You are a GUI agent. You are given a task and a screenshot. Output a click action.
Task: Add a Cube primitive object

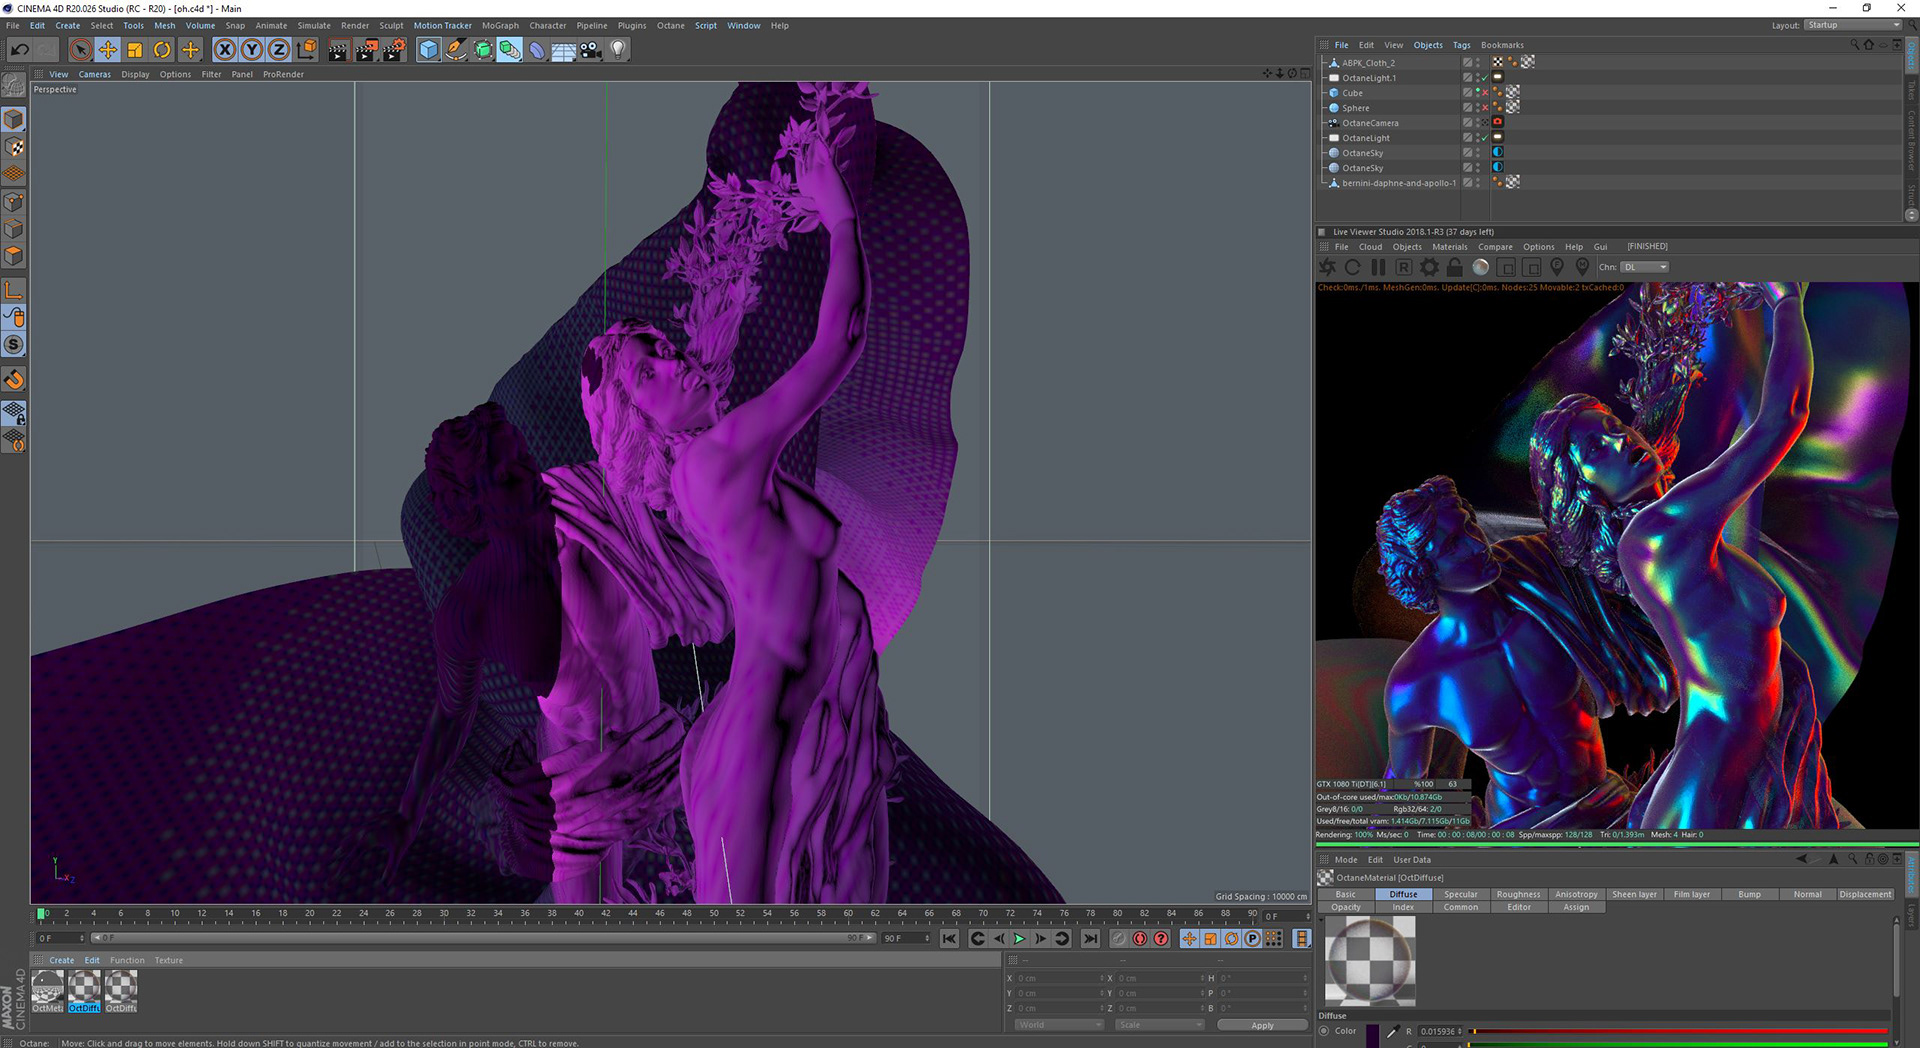pyautogui.click(x=428, y=50)
